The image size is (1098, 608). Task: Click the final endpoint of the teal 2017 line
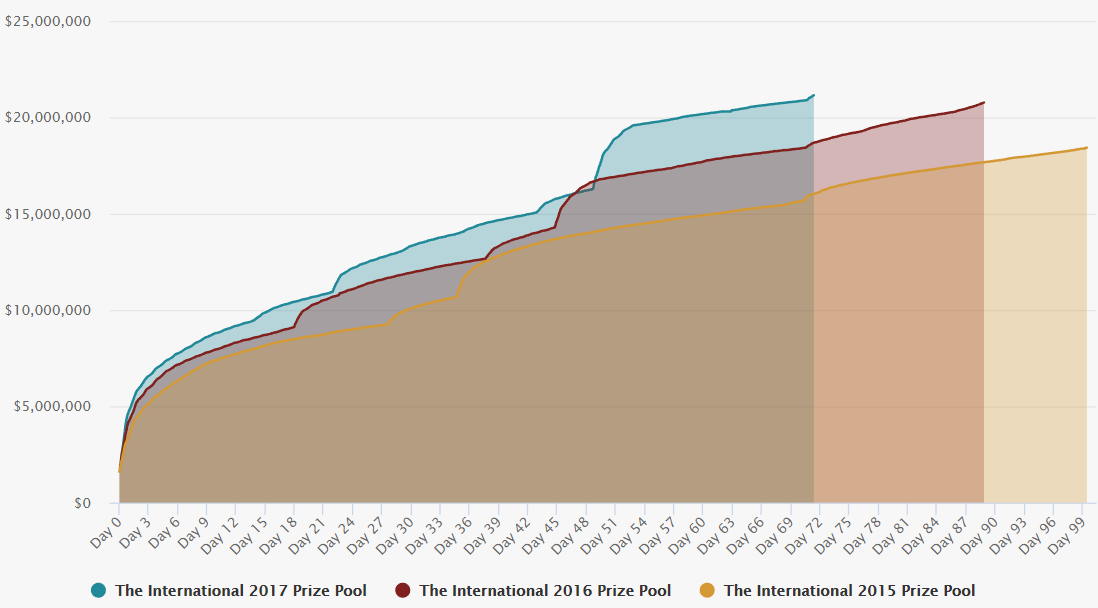[x=814, y=95]
